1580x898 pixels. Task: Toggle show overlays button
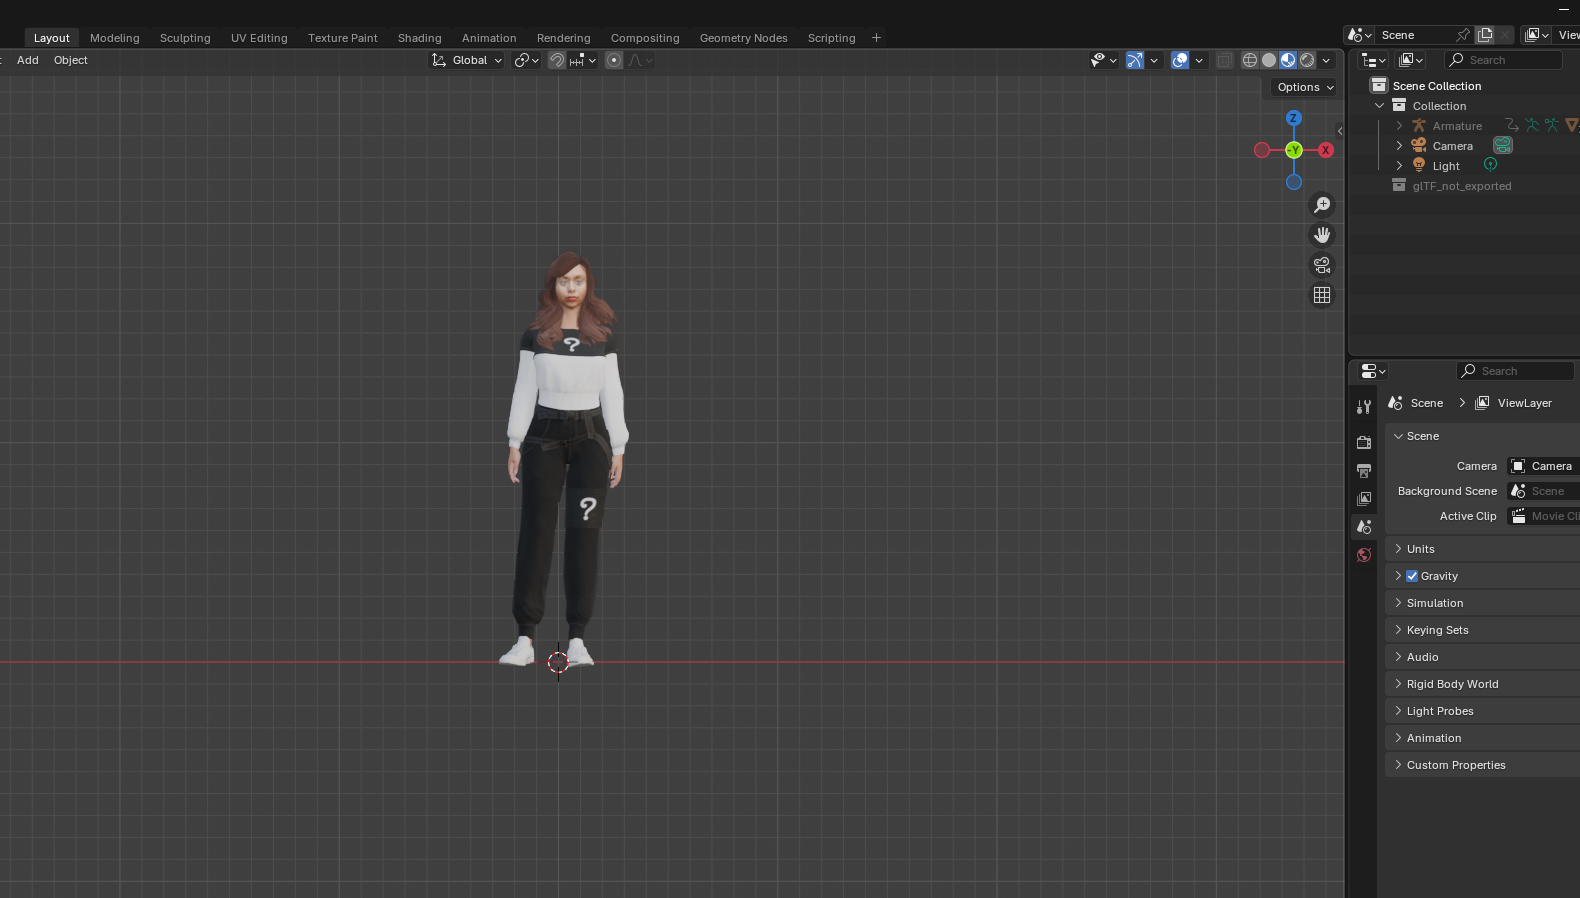click(x=1180, y=60)
